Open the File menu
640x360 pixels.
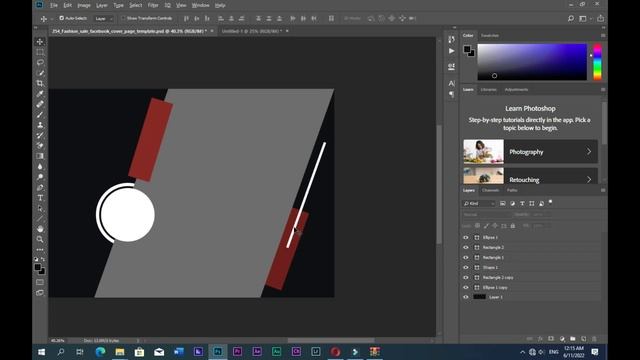53,5
